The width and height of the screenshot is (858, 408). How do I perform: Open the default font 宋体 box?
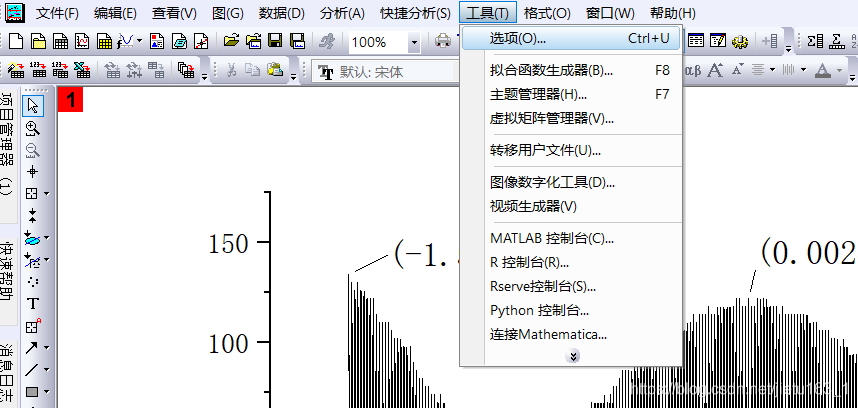pyautogui.click(x=383, y=72)
